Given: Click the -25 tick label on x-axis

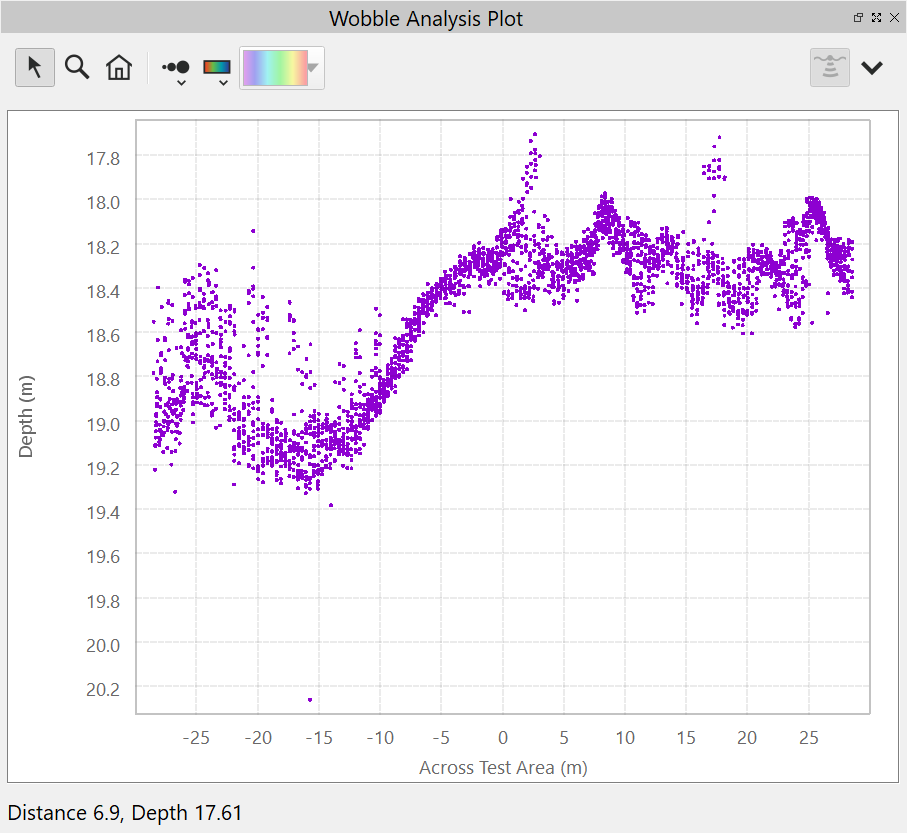Looking at the screenshot, I should [195, 738].
